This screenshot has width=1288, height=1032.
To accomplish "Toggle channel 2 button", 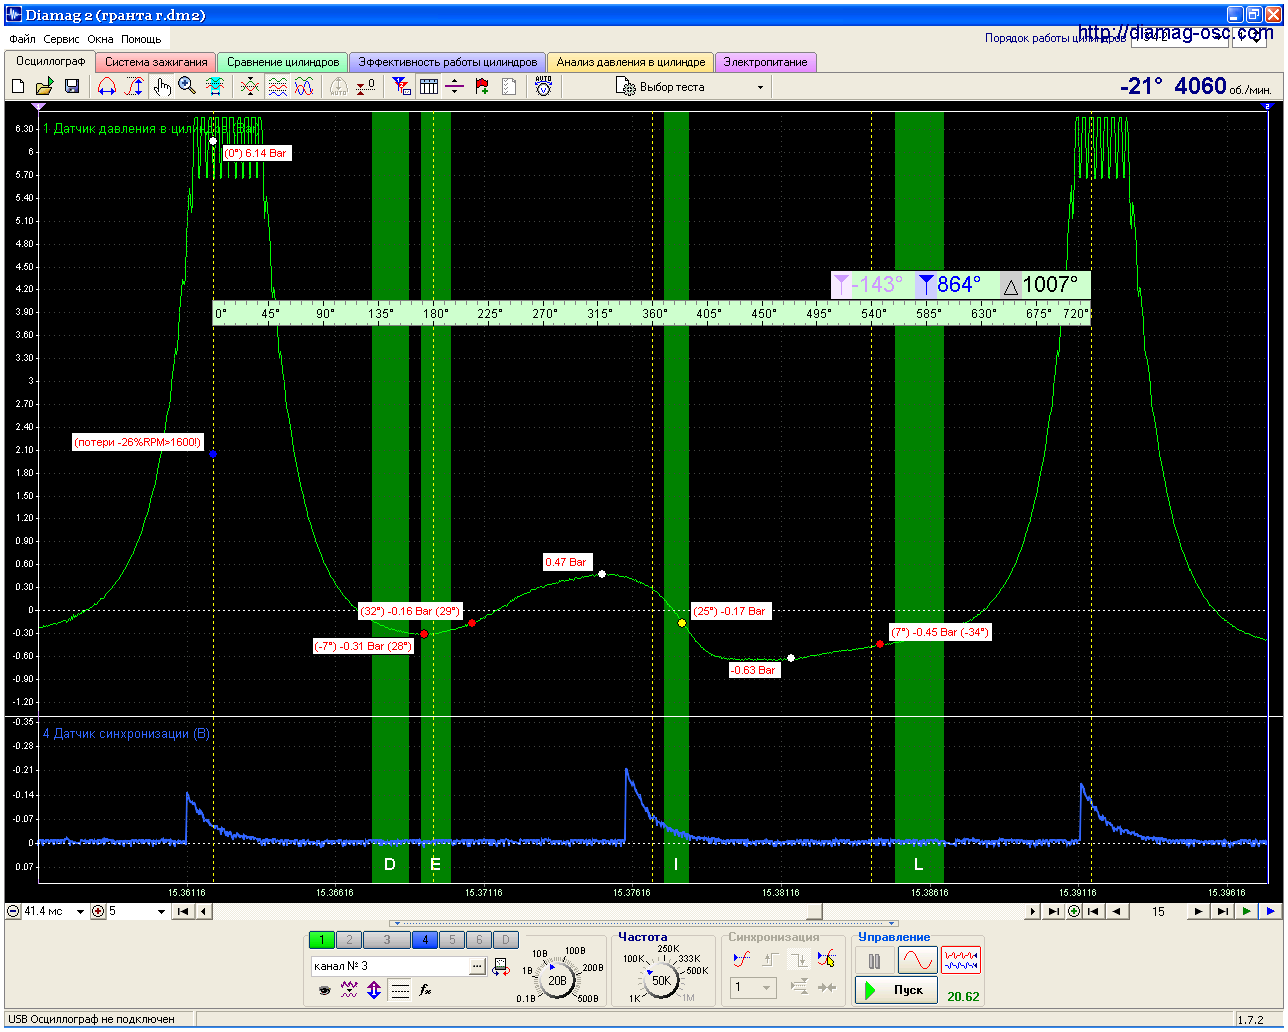I will pos(349,940).
